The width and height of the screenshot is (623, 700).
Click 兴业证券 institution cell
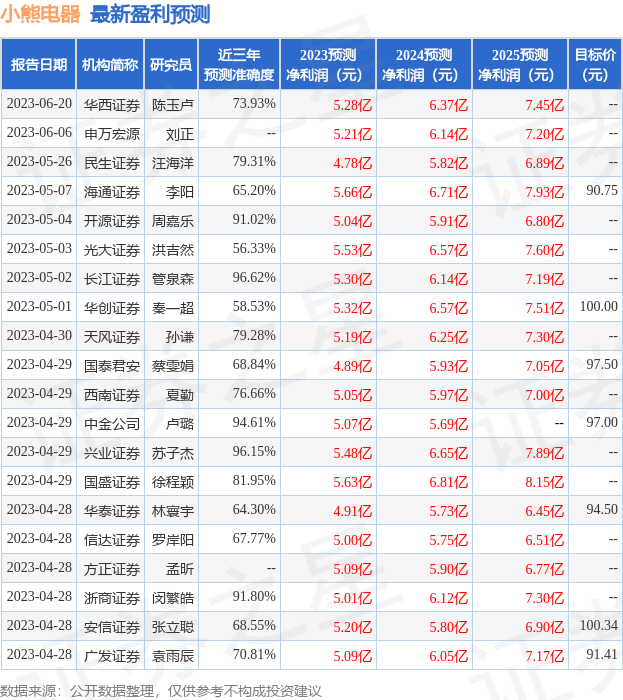112,453
